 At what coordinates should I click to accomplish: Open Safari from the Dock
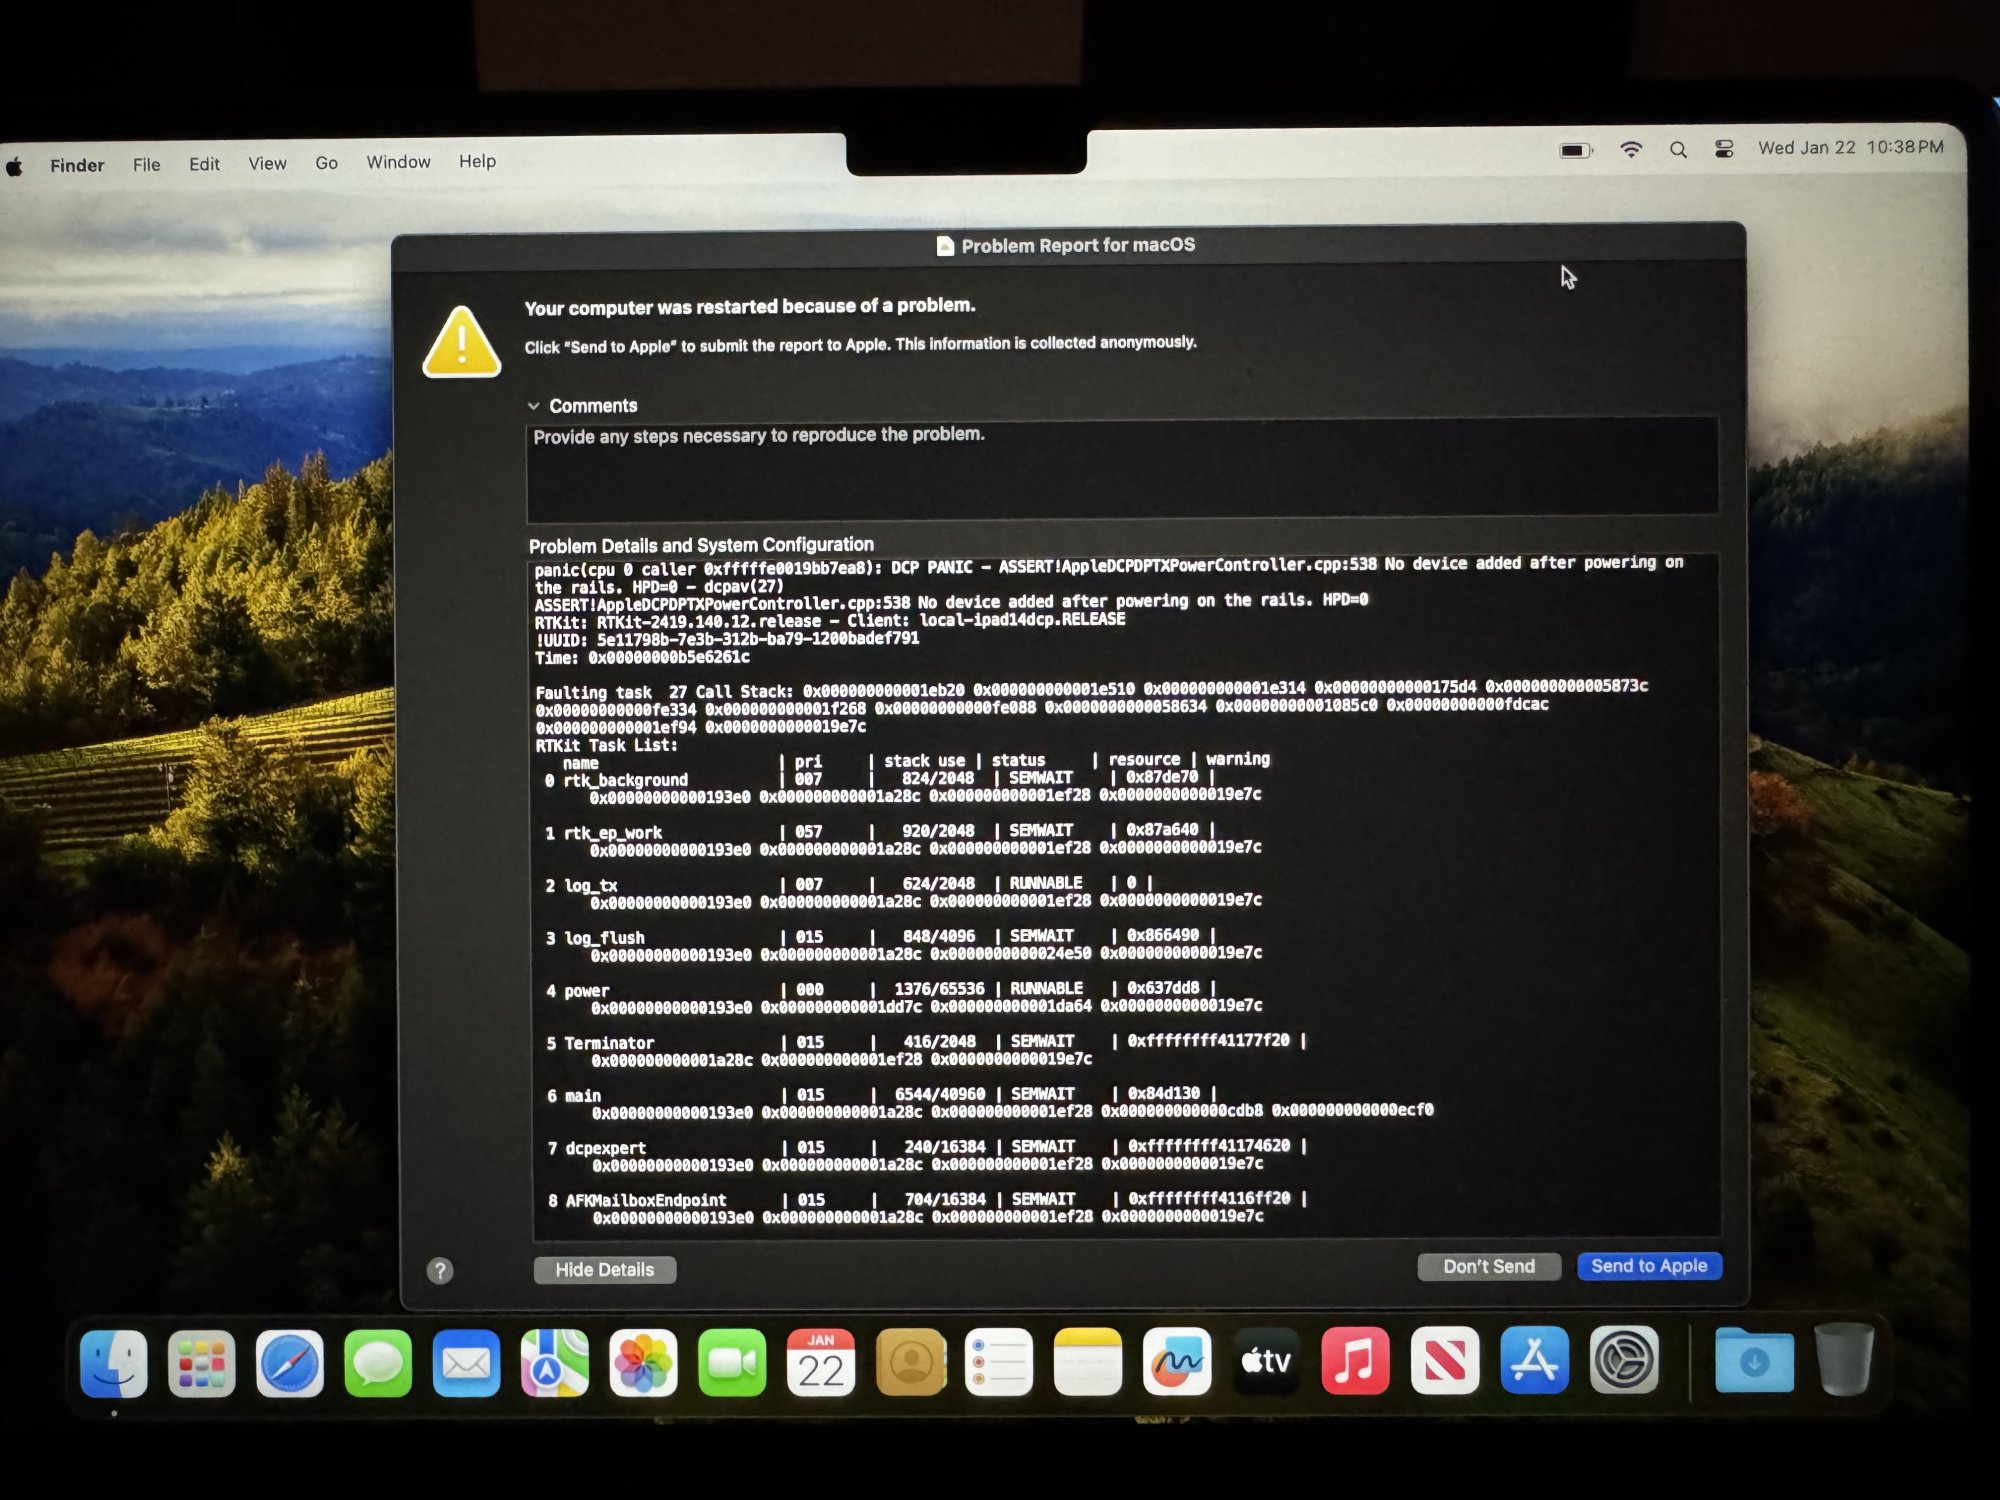point(290,1363)
